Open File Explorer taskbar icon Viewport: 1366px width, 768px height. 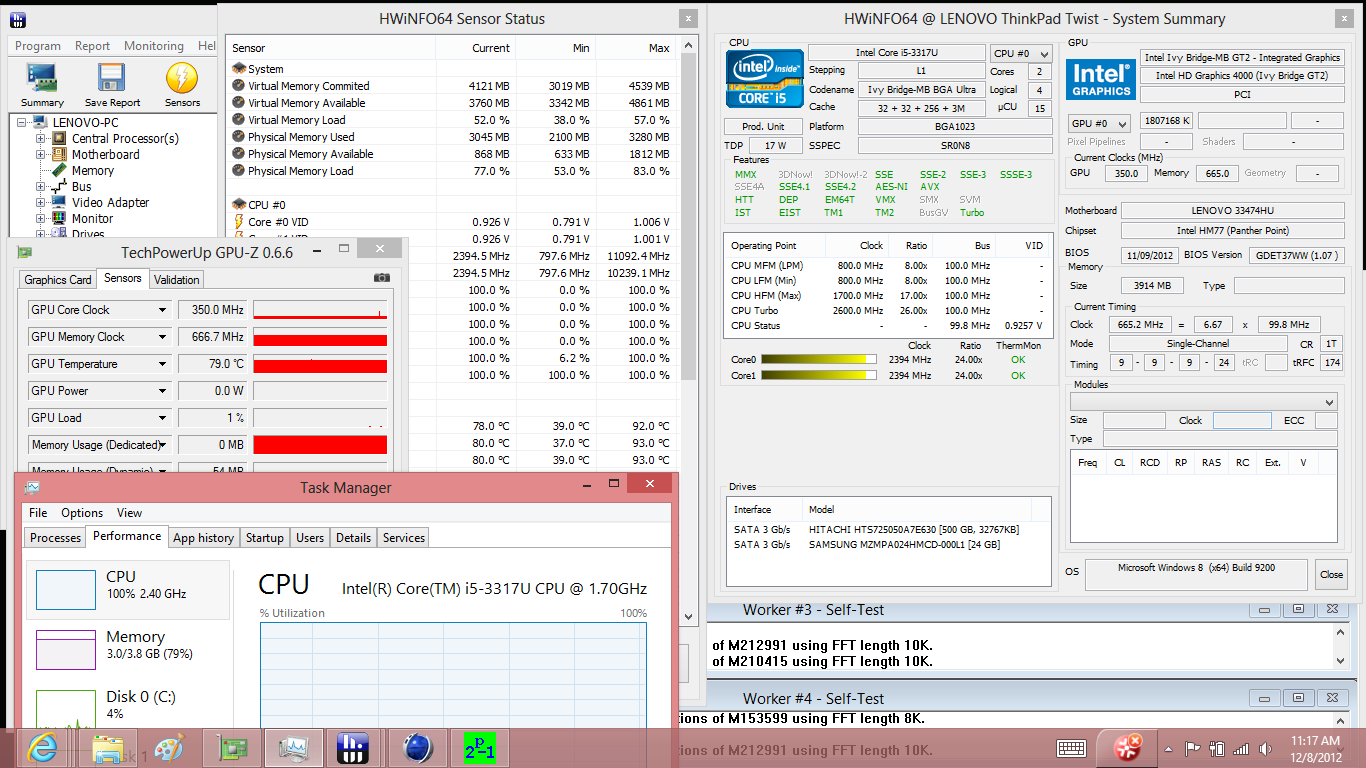[107, 747]
